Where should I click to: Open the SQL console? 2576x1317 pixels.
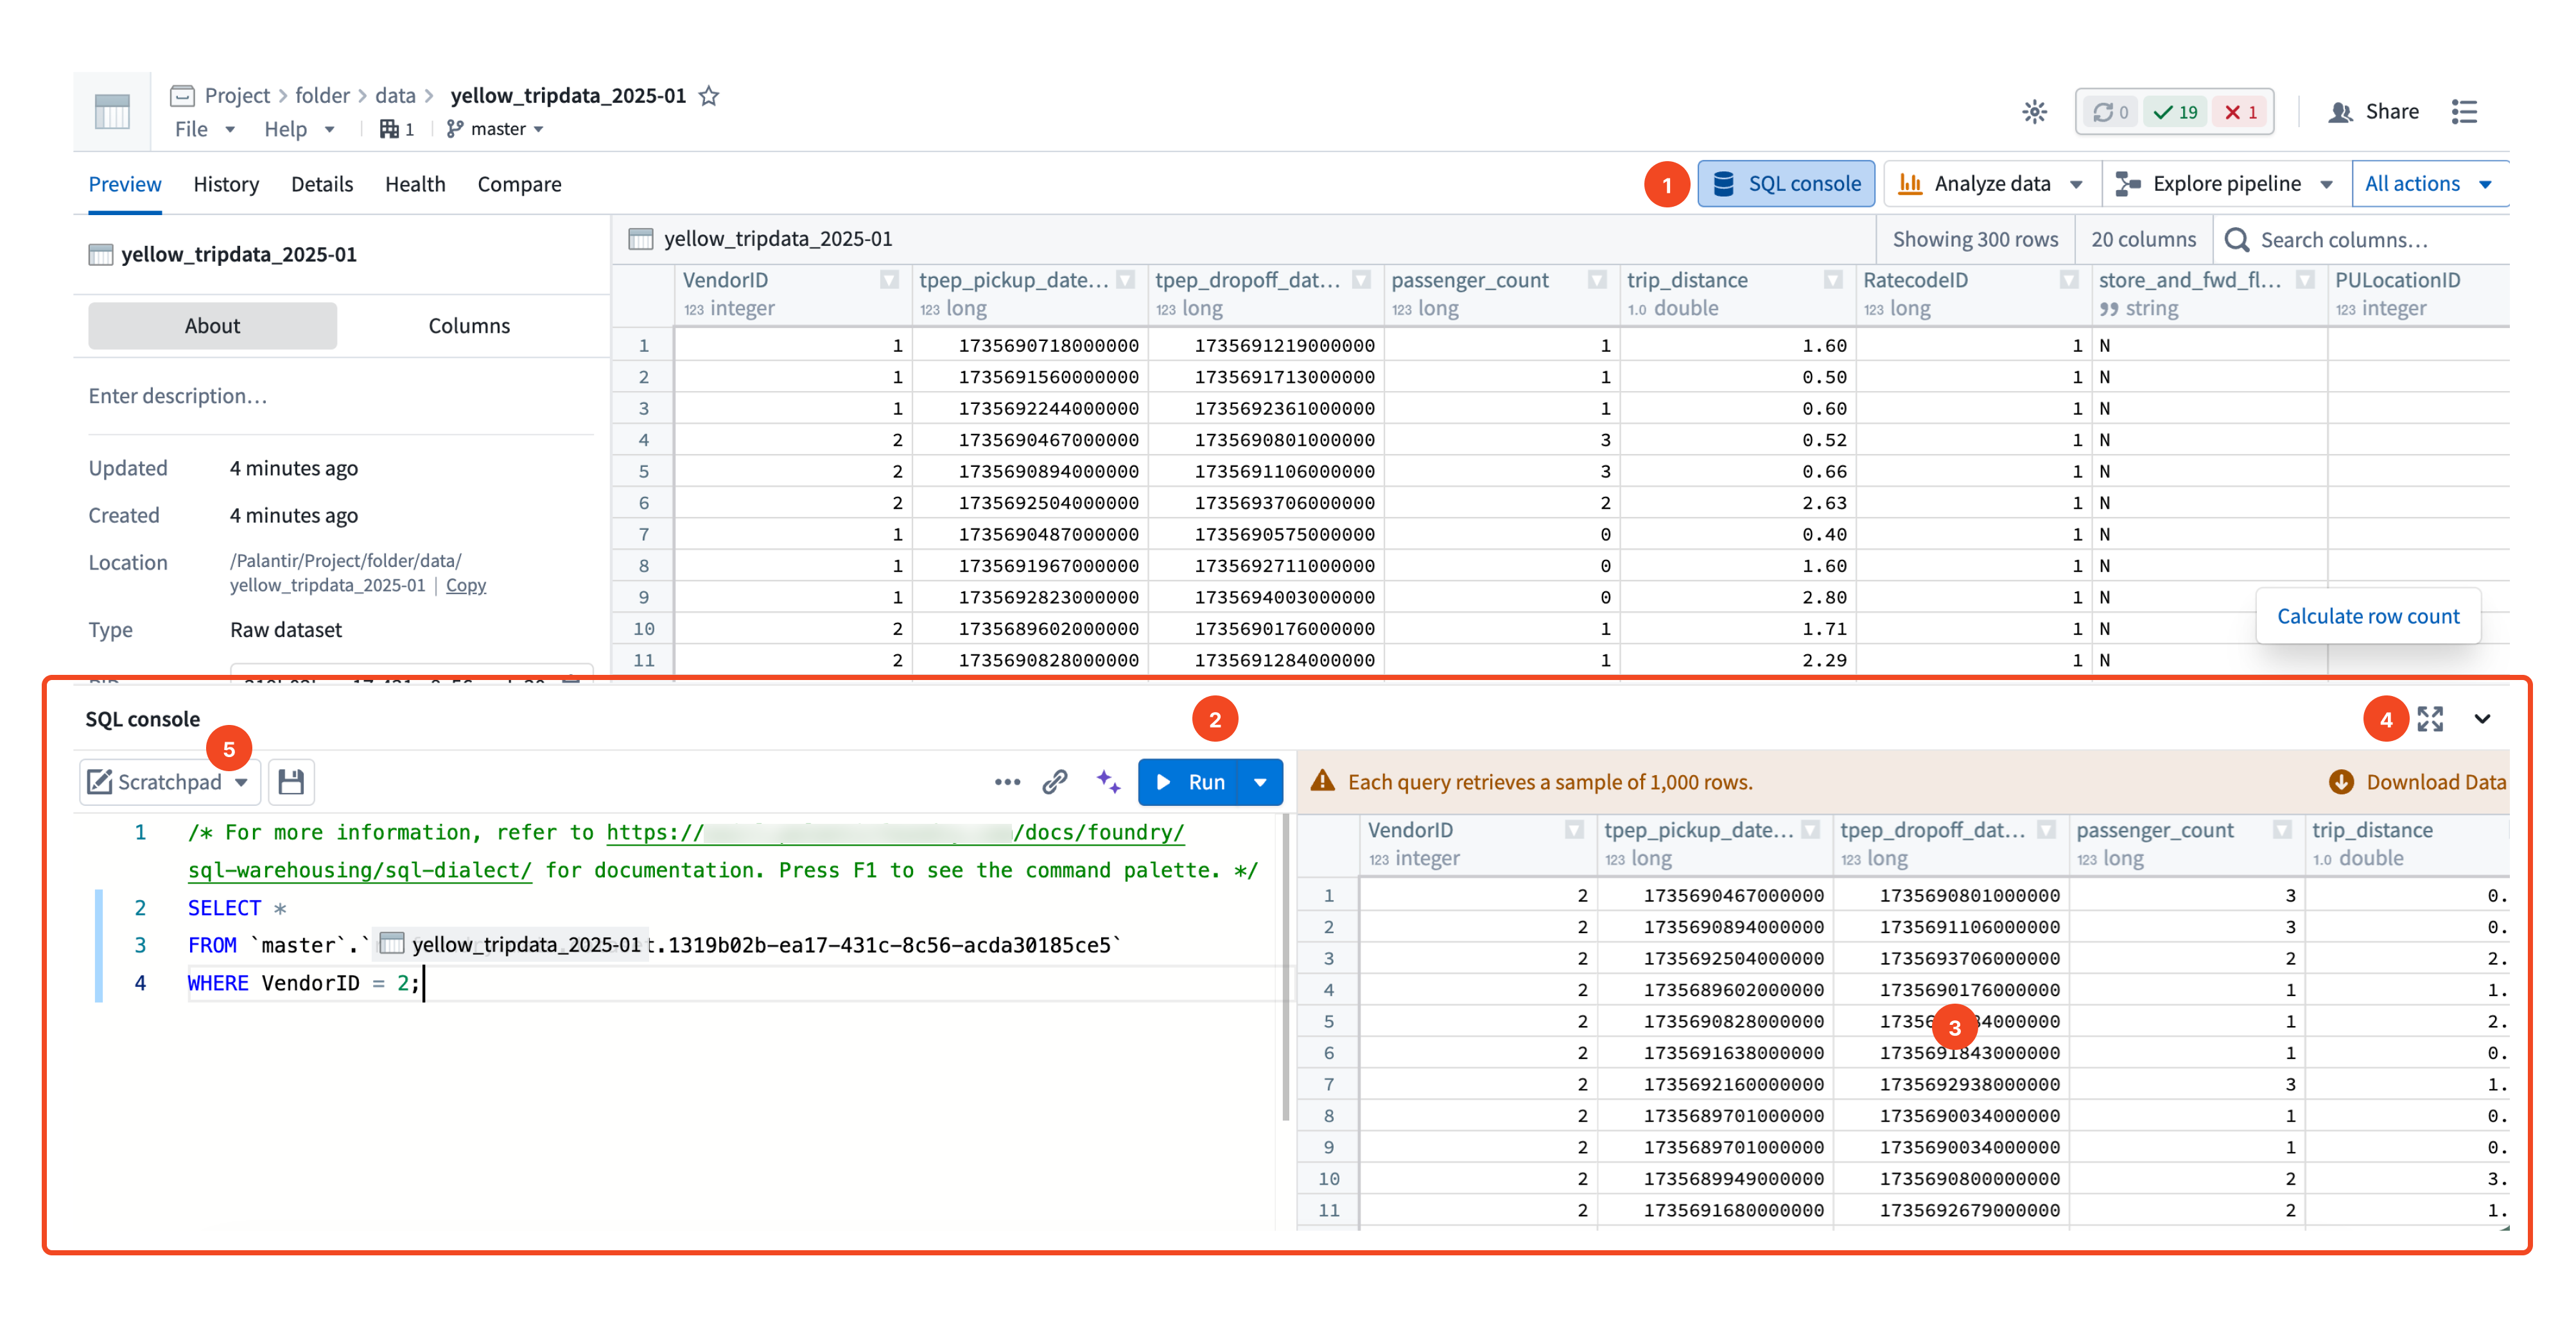[1786, 183]
